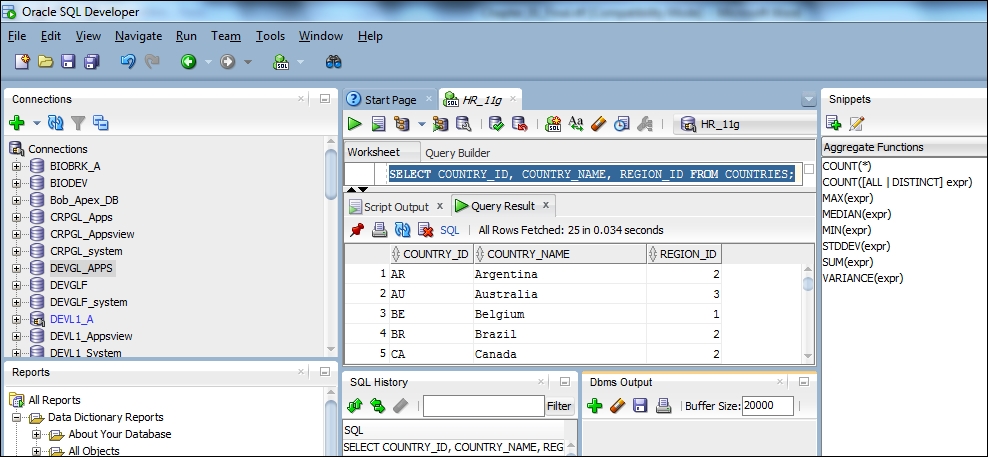Click the SQL Tuning Advisor icon
This screenshot has width=988, height=457.
pyautogui.click(x=464, y=124)
